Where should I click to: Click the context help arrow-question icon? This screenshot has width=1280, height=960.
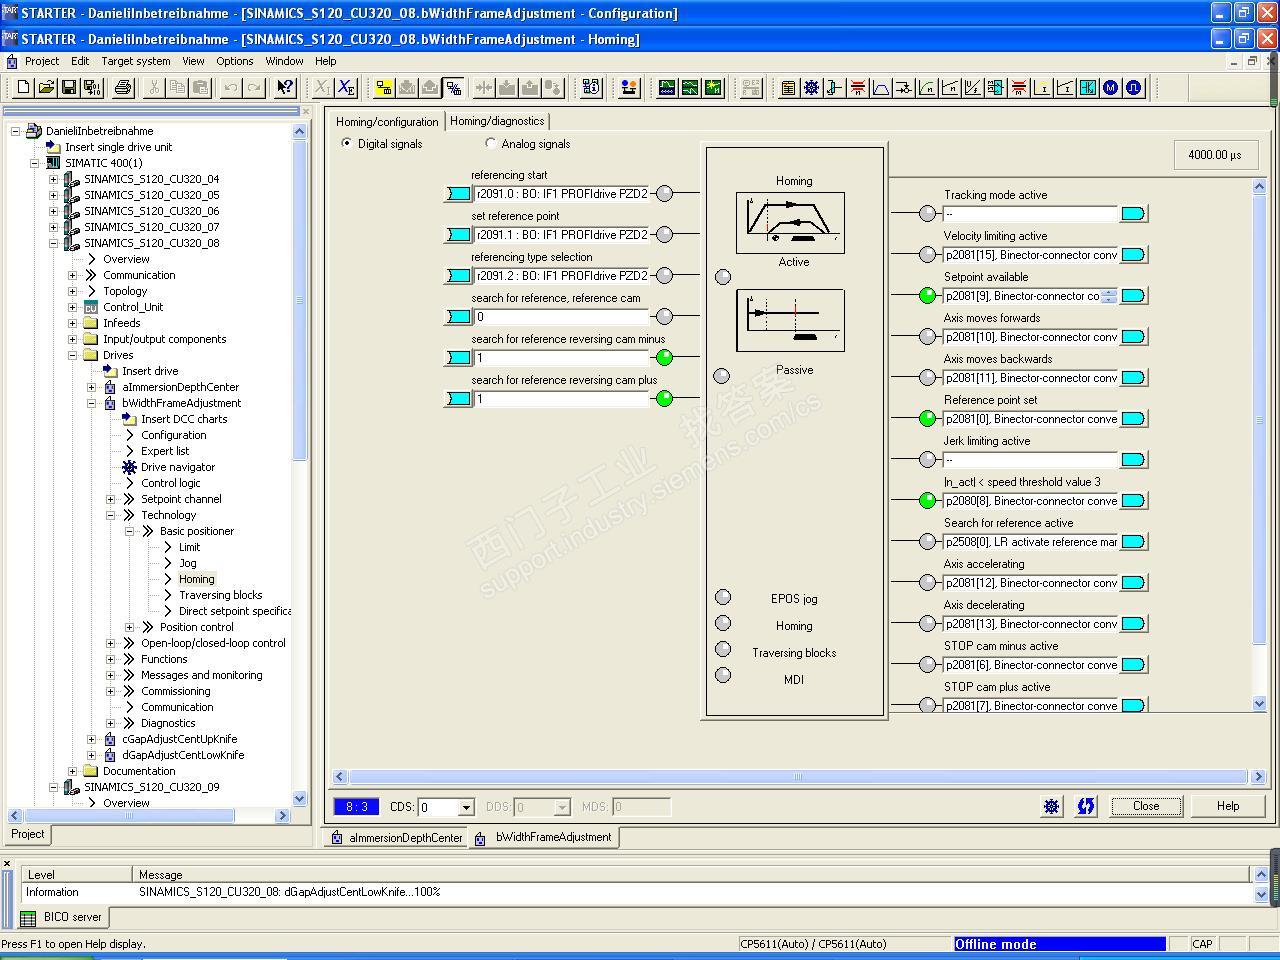click(284, 88)
